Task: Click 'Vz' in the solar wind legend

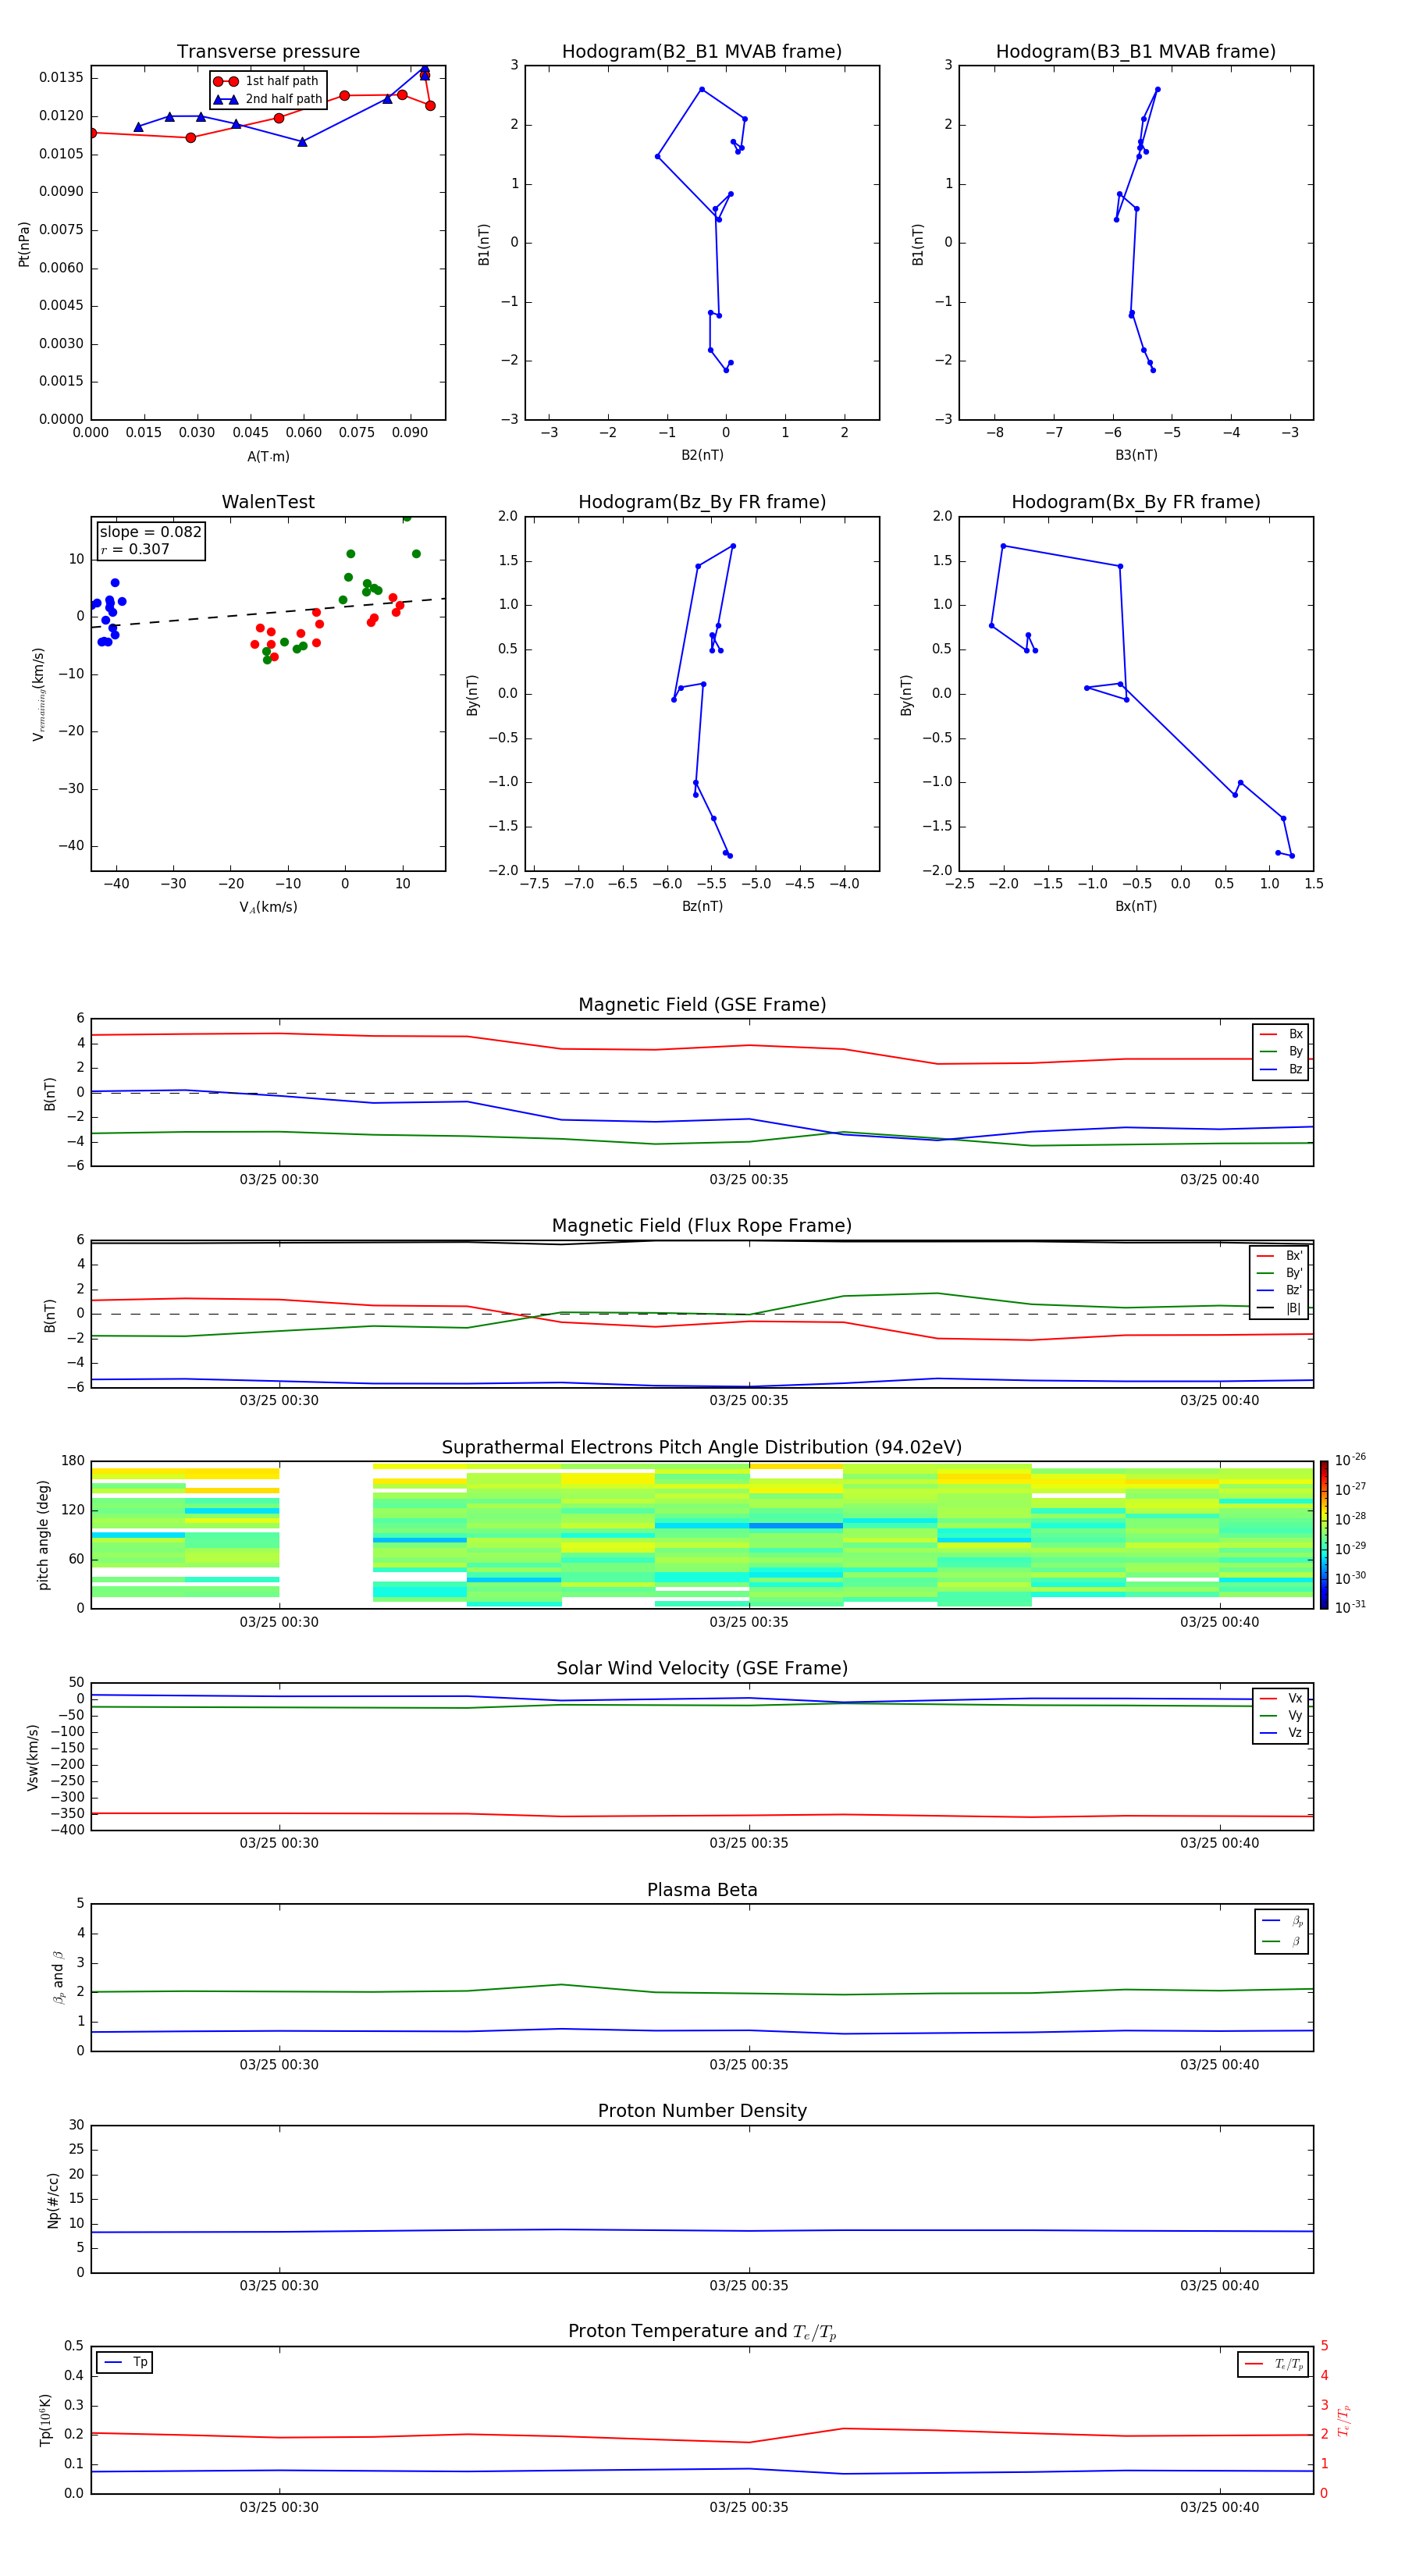Action: [1295, 1733]
